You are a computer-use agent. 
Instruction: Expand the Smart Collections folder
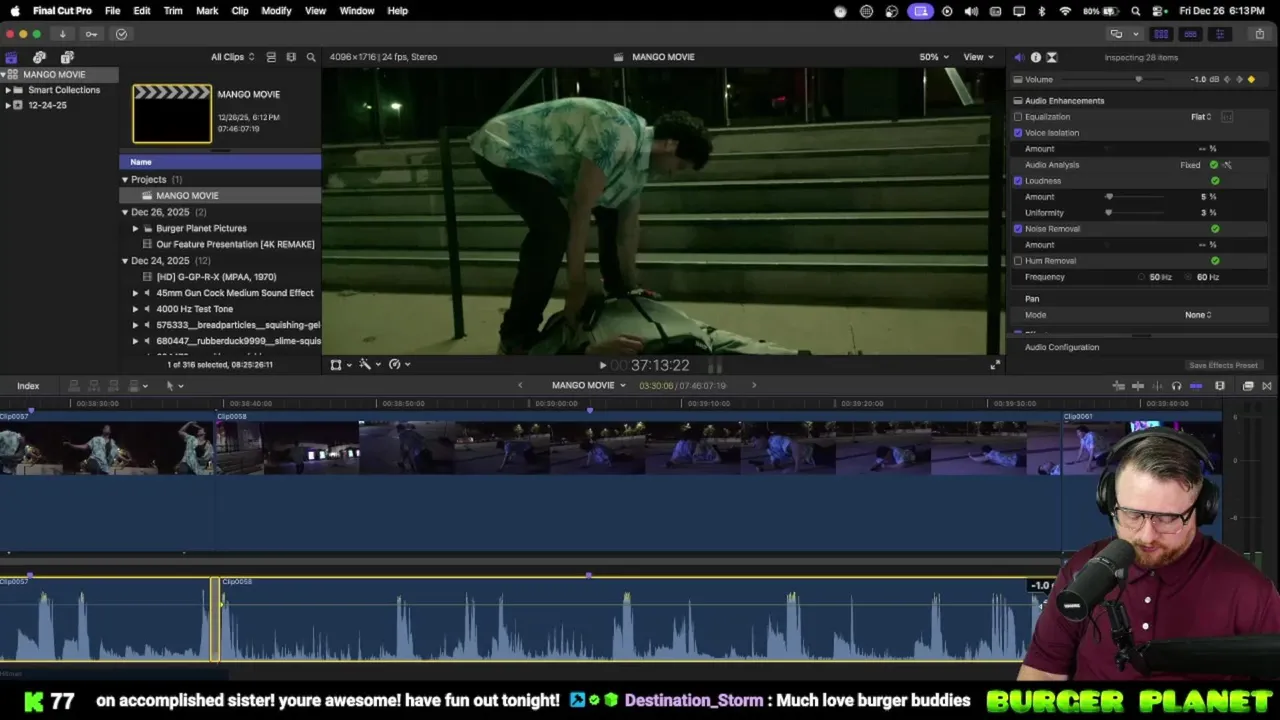pyautogui.click(x=8, y=90)
